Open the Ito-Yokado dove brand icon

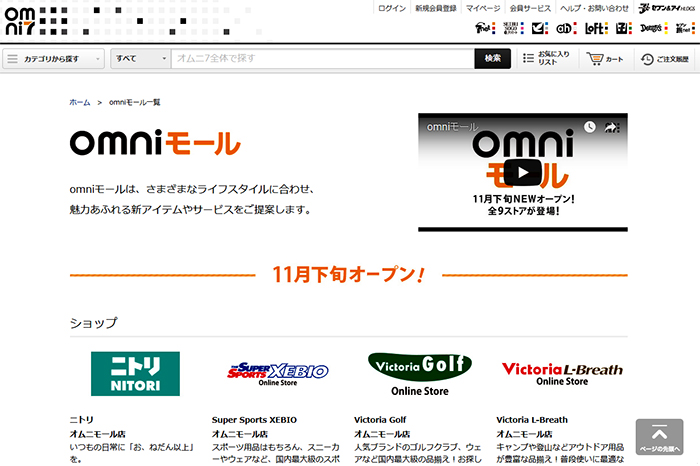point(540,28)
